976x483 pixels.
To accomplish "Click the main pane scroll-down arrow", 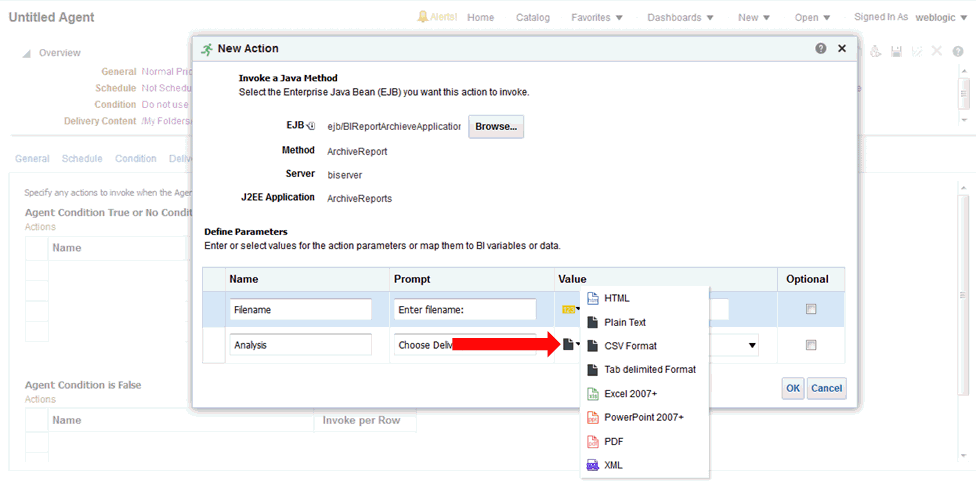I will click(x=964, y=456).
